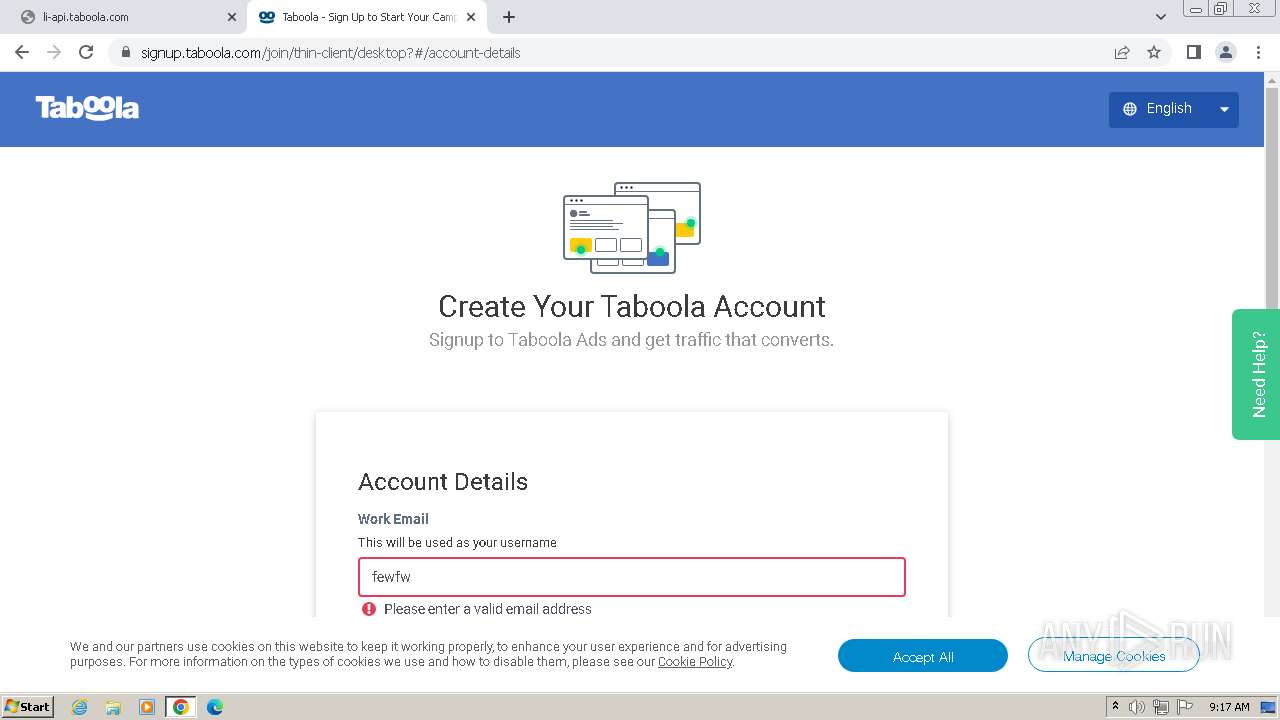Click Chrome icon in taskbar

tap(181, 707)
